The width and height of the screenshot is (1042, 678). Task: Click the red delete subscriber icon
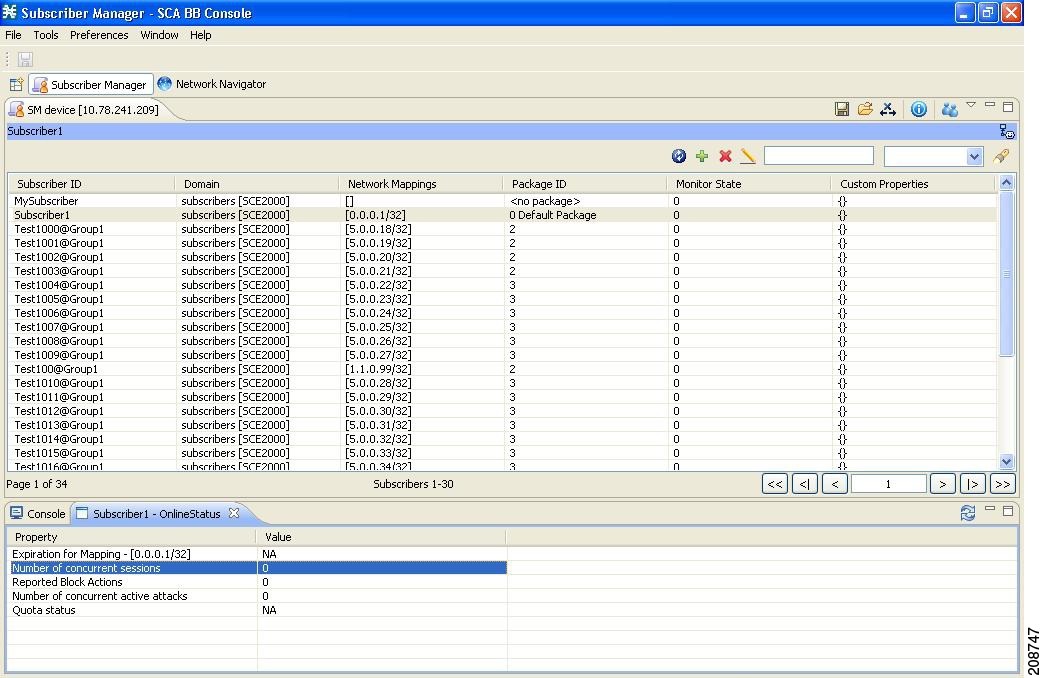coord(725,156)
